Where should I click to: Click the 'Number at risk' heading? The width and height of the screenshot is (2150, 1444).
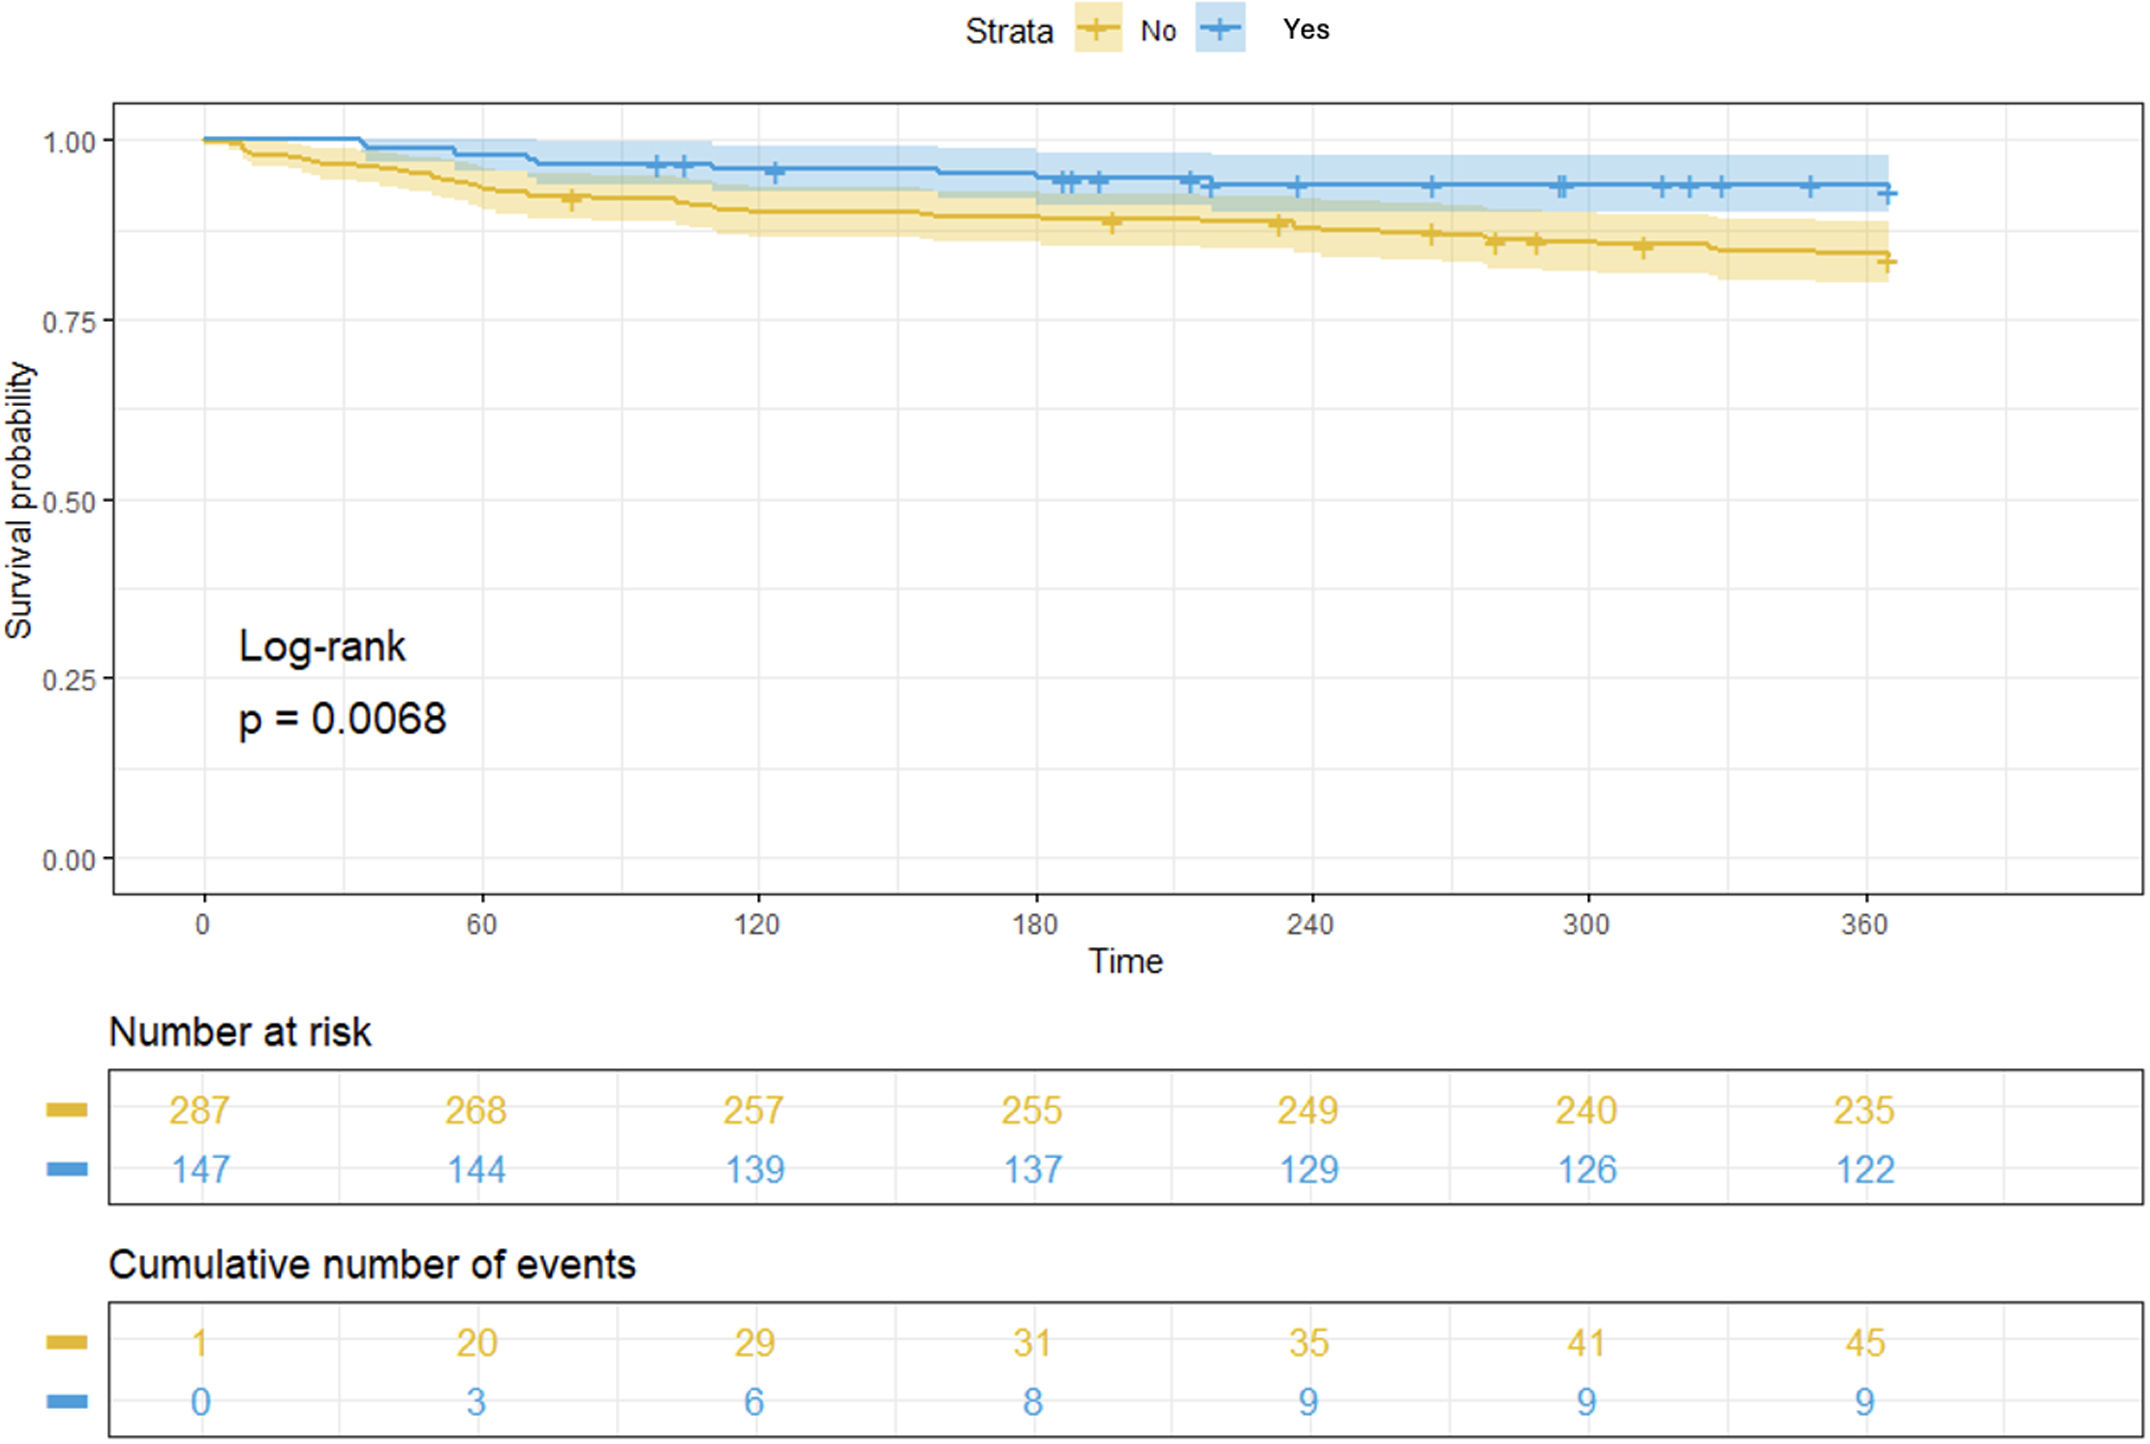pos(240,1032)
